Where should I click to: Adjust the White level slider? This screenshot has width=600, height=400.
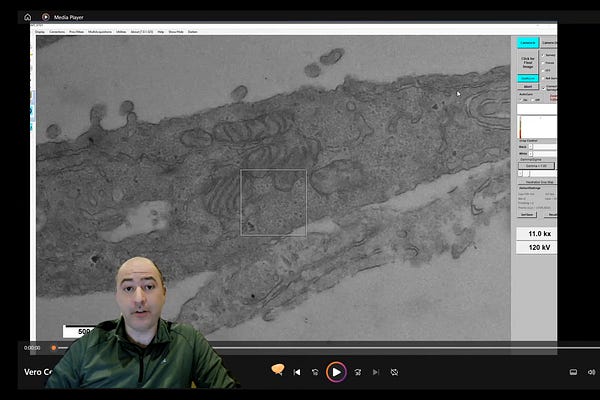545,153
